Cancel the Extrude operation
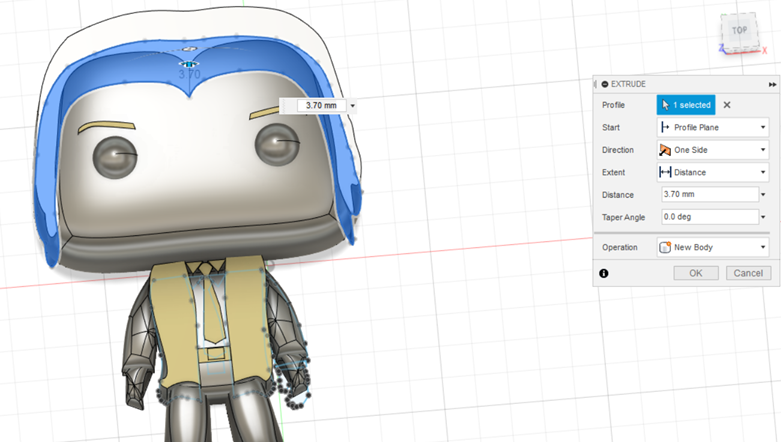 pos(748,273)
